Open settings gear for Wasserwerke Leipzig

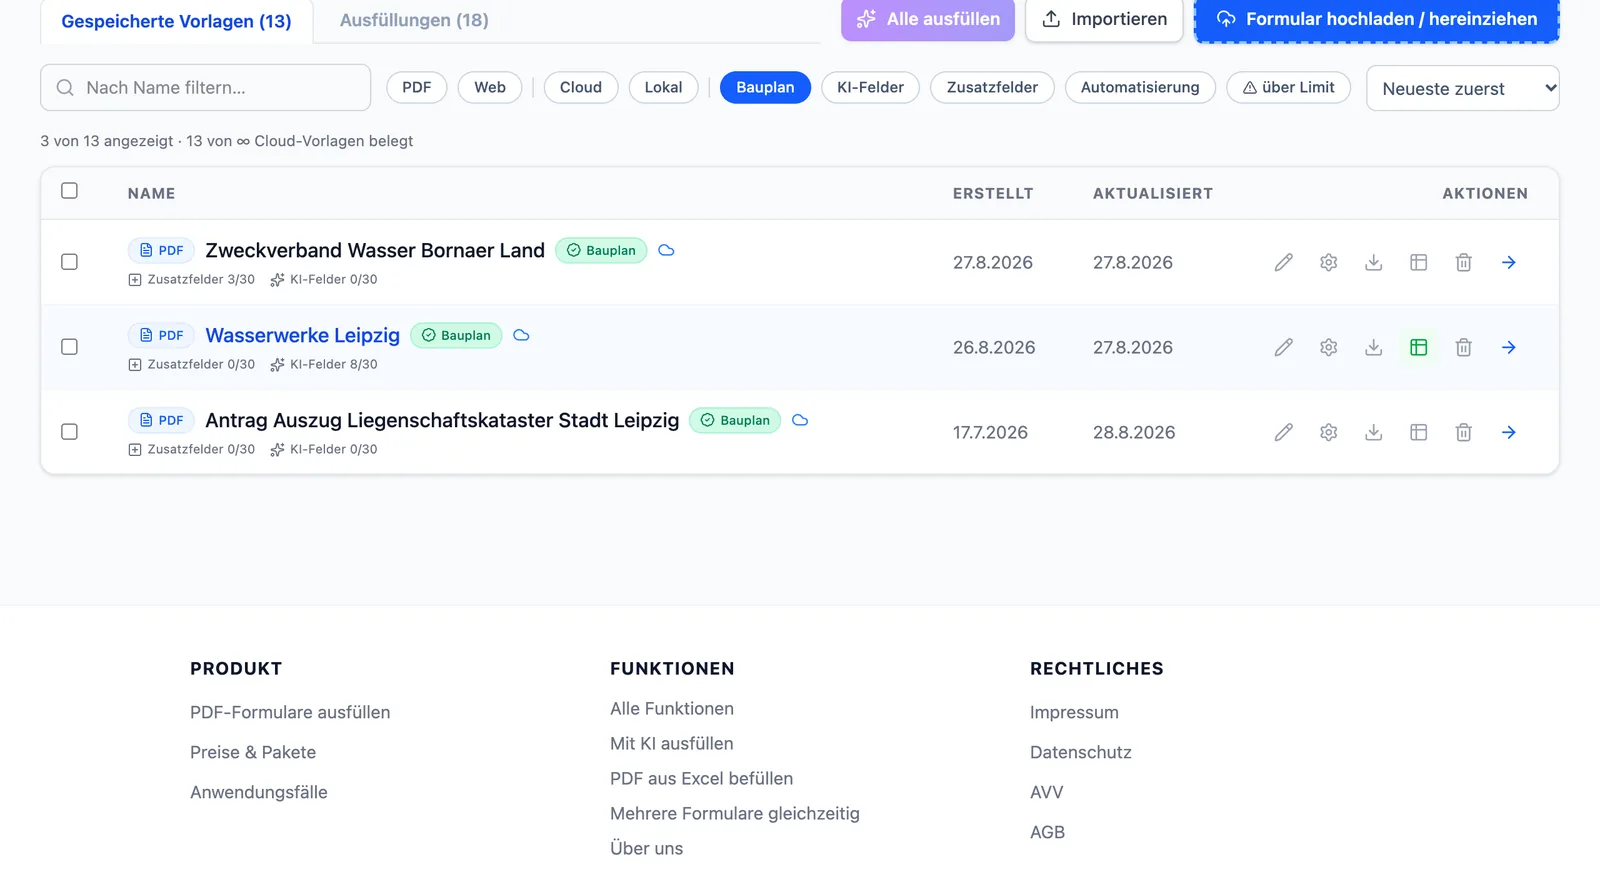coord(1328,347)
